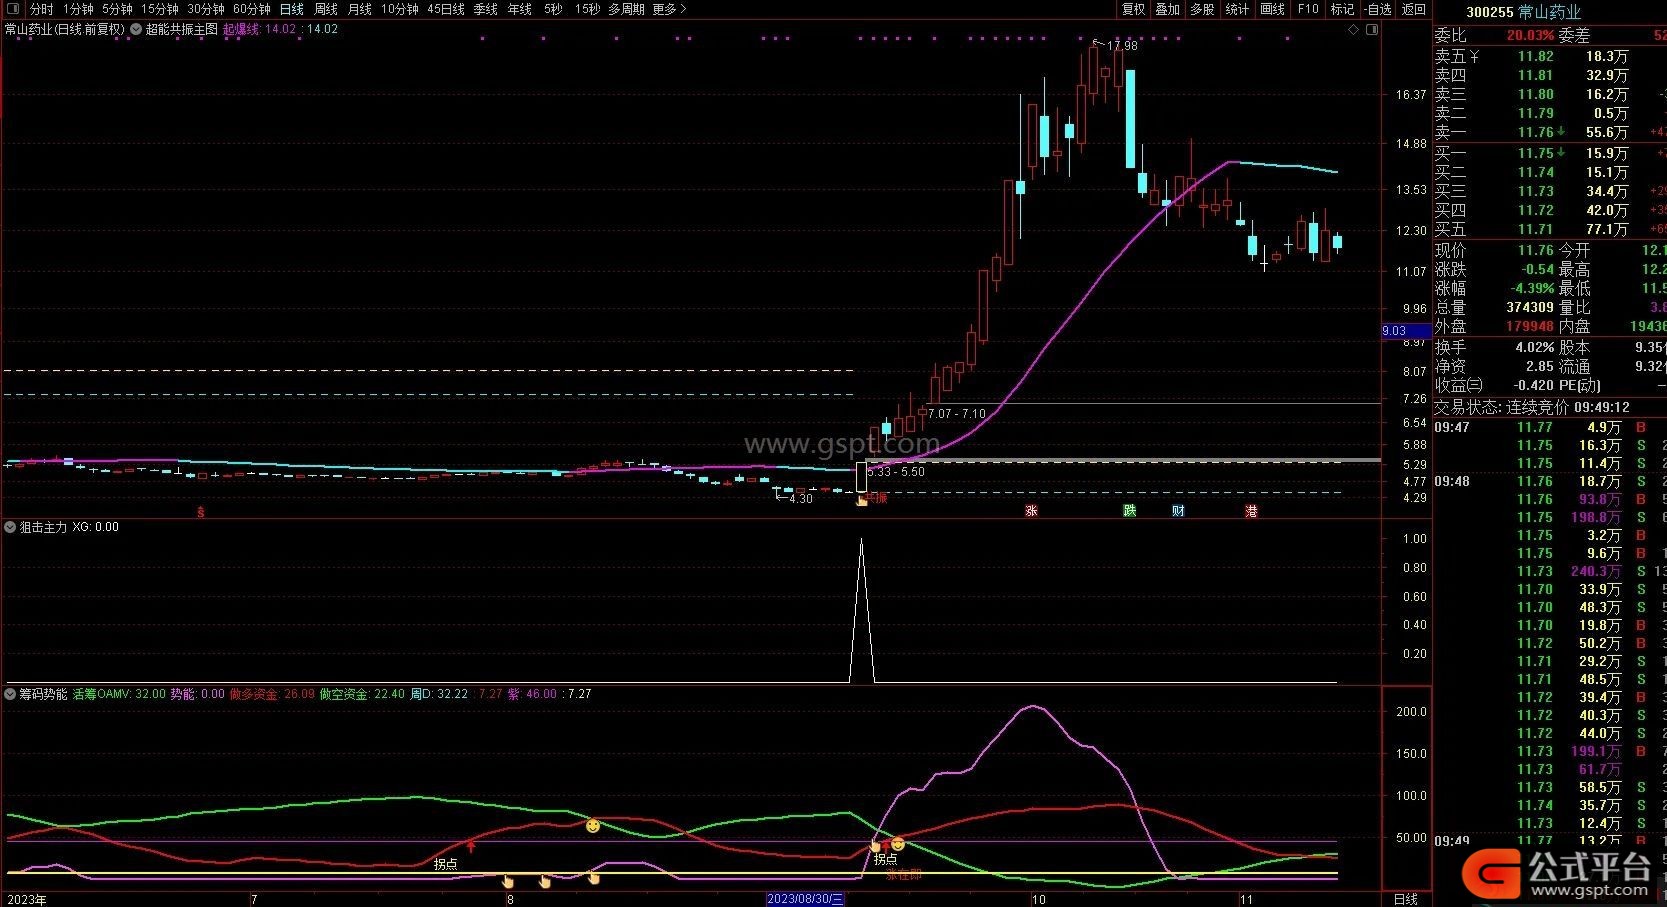The image size is (1667, 907).
Task: Select the 15秒 period tab
Action: click(x=588, y=9)
